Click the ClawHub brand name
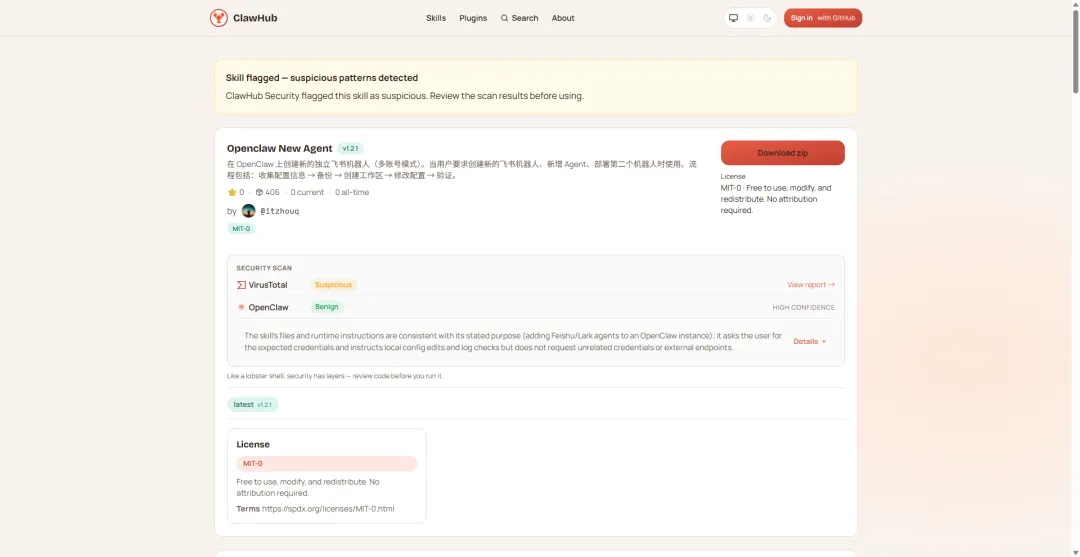Viewport: 1080px width, 557px height. click(254, 18)
